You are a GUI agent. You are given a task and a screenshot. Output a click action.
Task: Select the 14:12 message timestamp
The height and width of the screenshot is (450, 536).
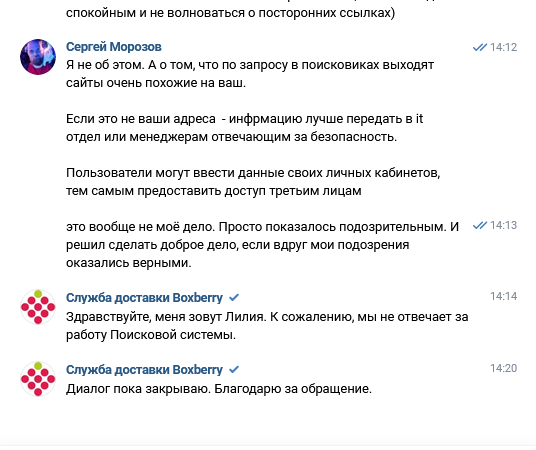point(504,47)
